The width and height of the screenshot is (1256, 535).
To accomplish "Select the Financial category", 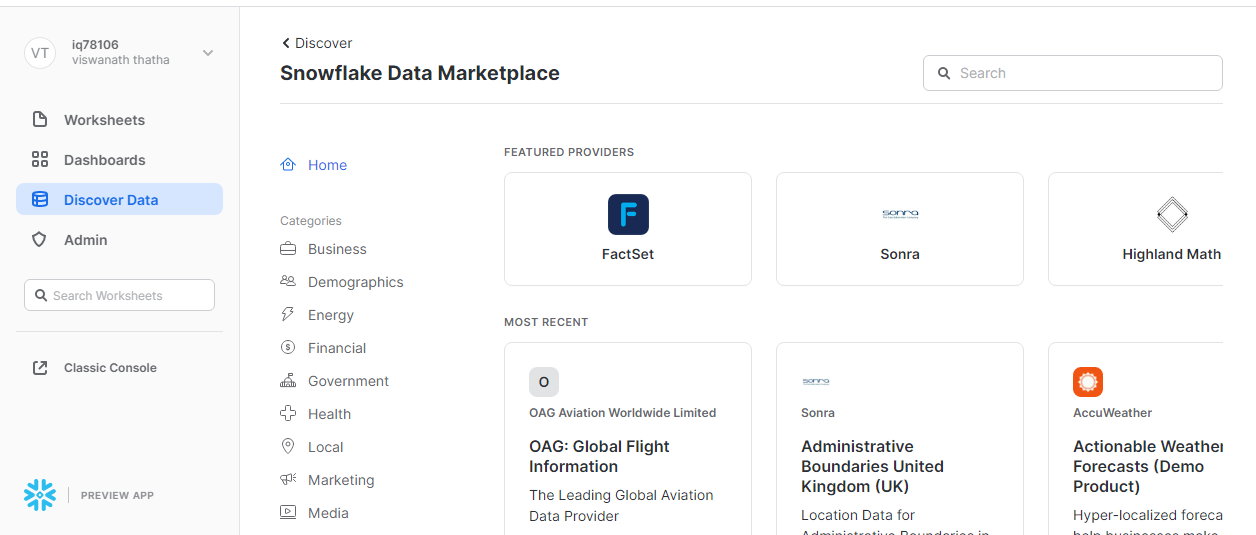I will coord(337,348).
